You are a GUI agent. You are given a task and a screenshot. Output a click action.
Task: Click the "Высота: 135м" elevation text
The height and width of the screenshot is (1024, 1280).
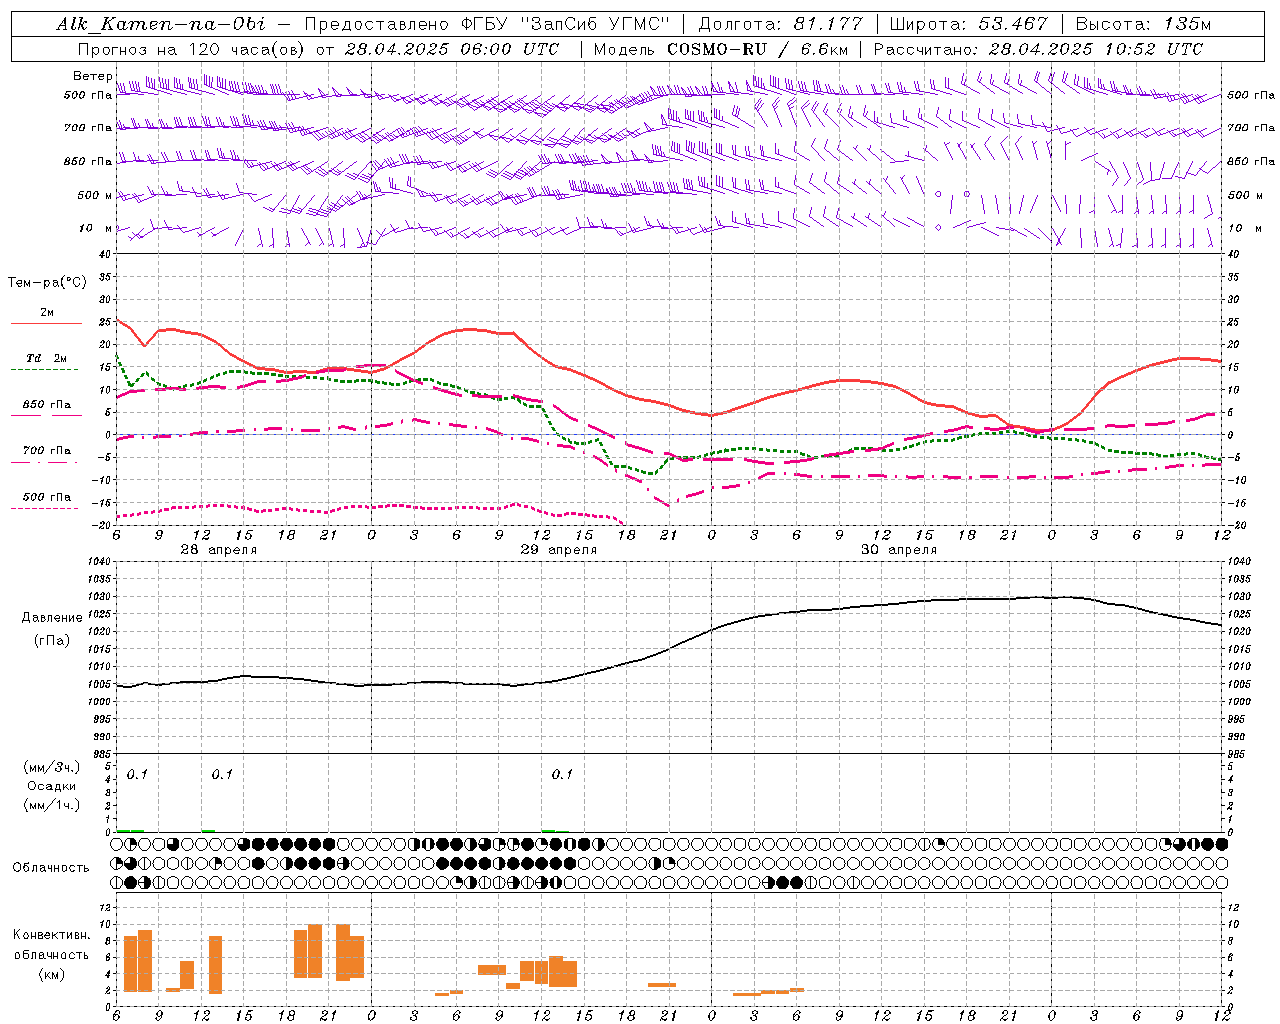(1142, 24)
